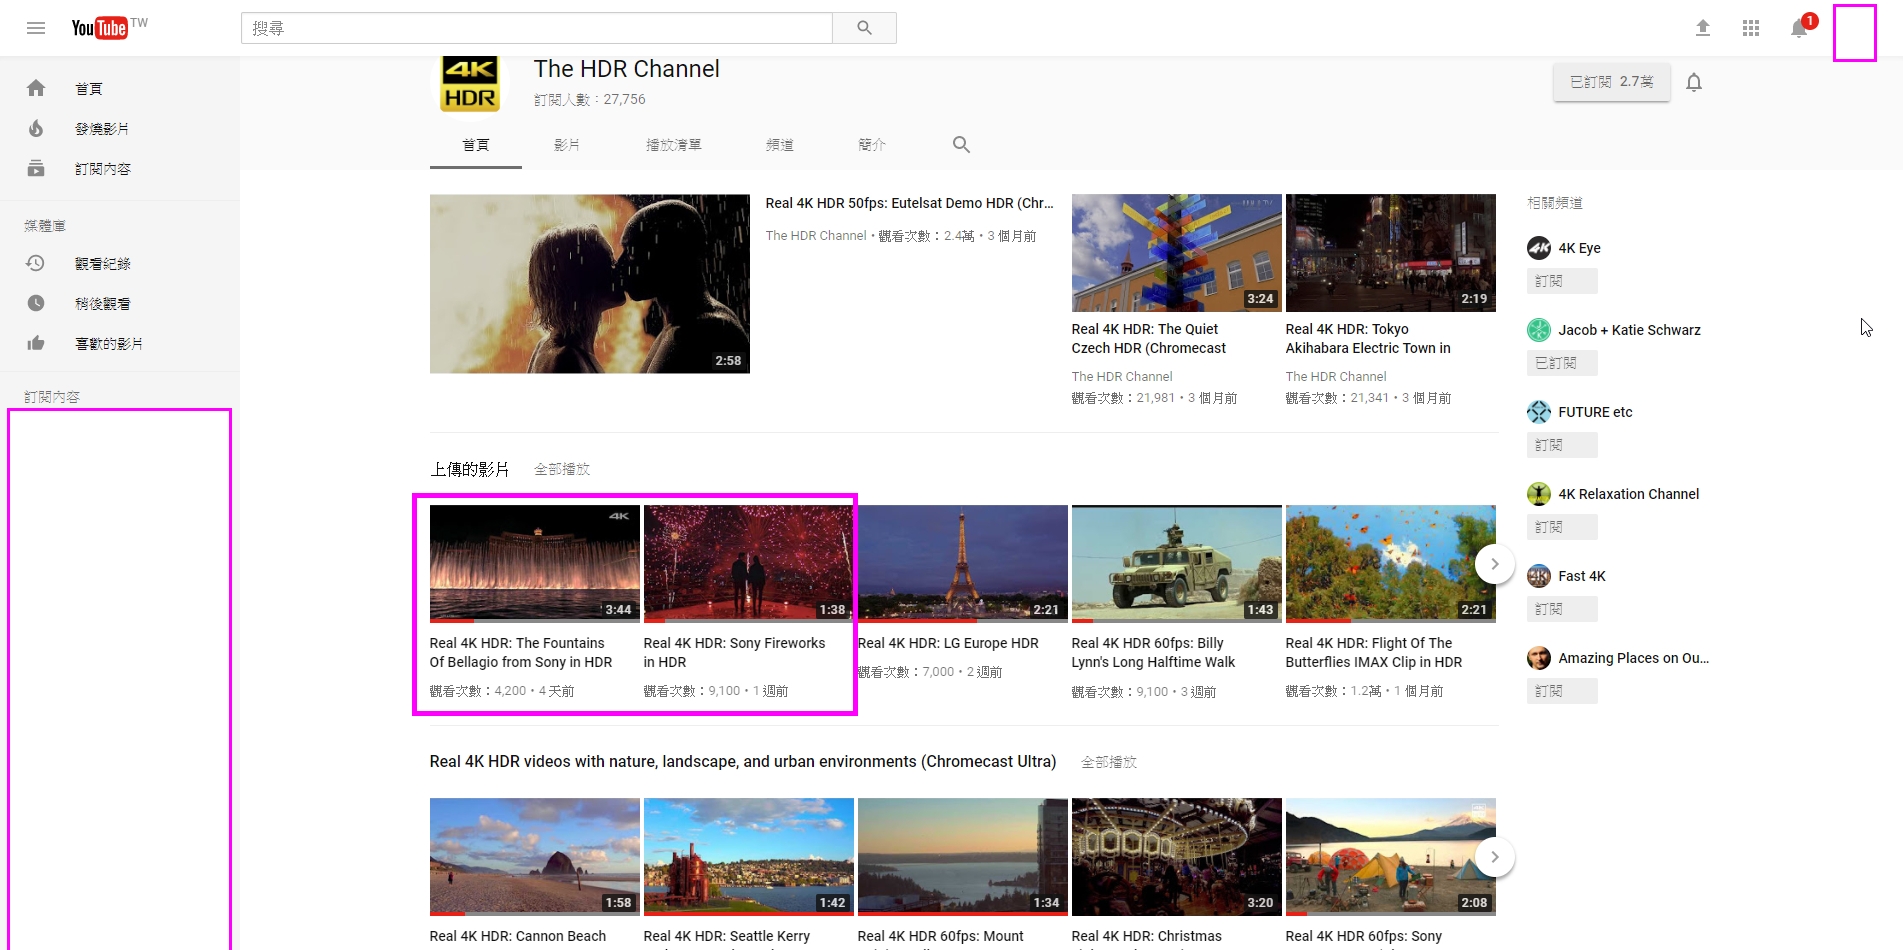The height and width of the screenshot is (950, 1903).
Task: Click FUTURE etc channel avatar
Action: click(x=1539, y=412)
